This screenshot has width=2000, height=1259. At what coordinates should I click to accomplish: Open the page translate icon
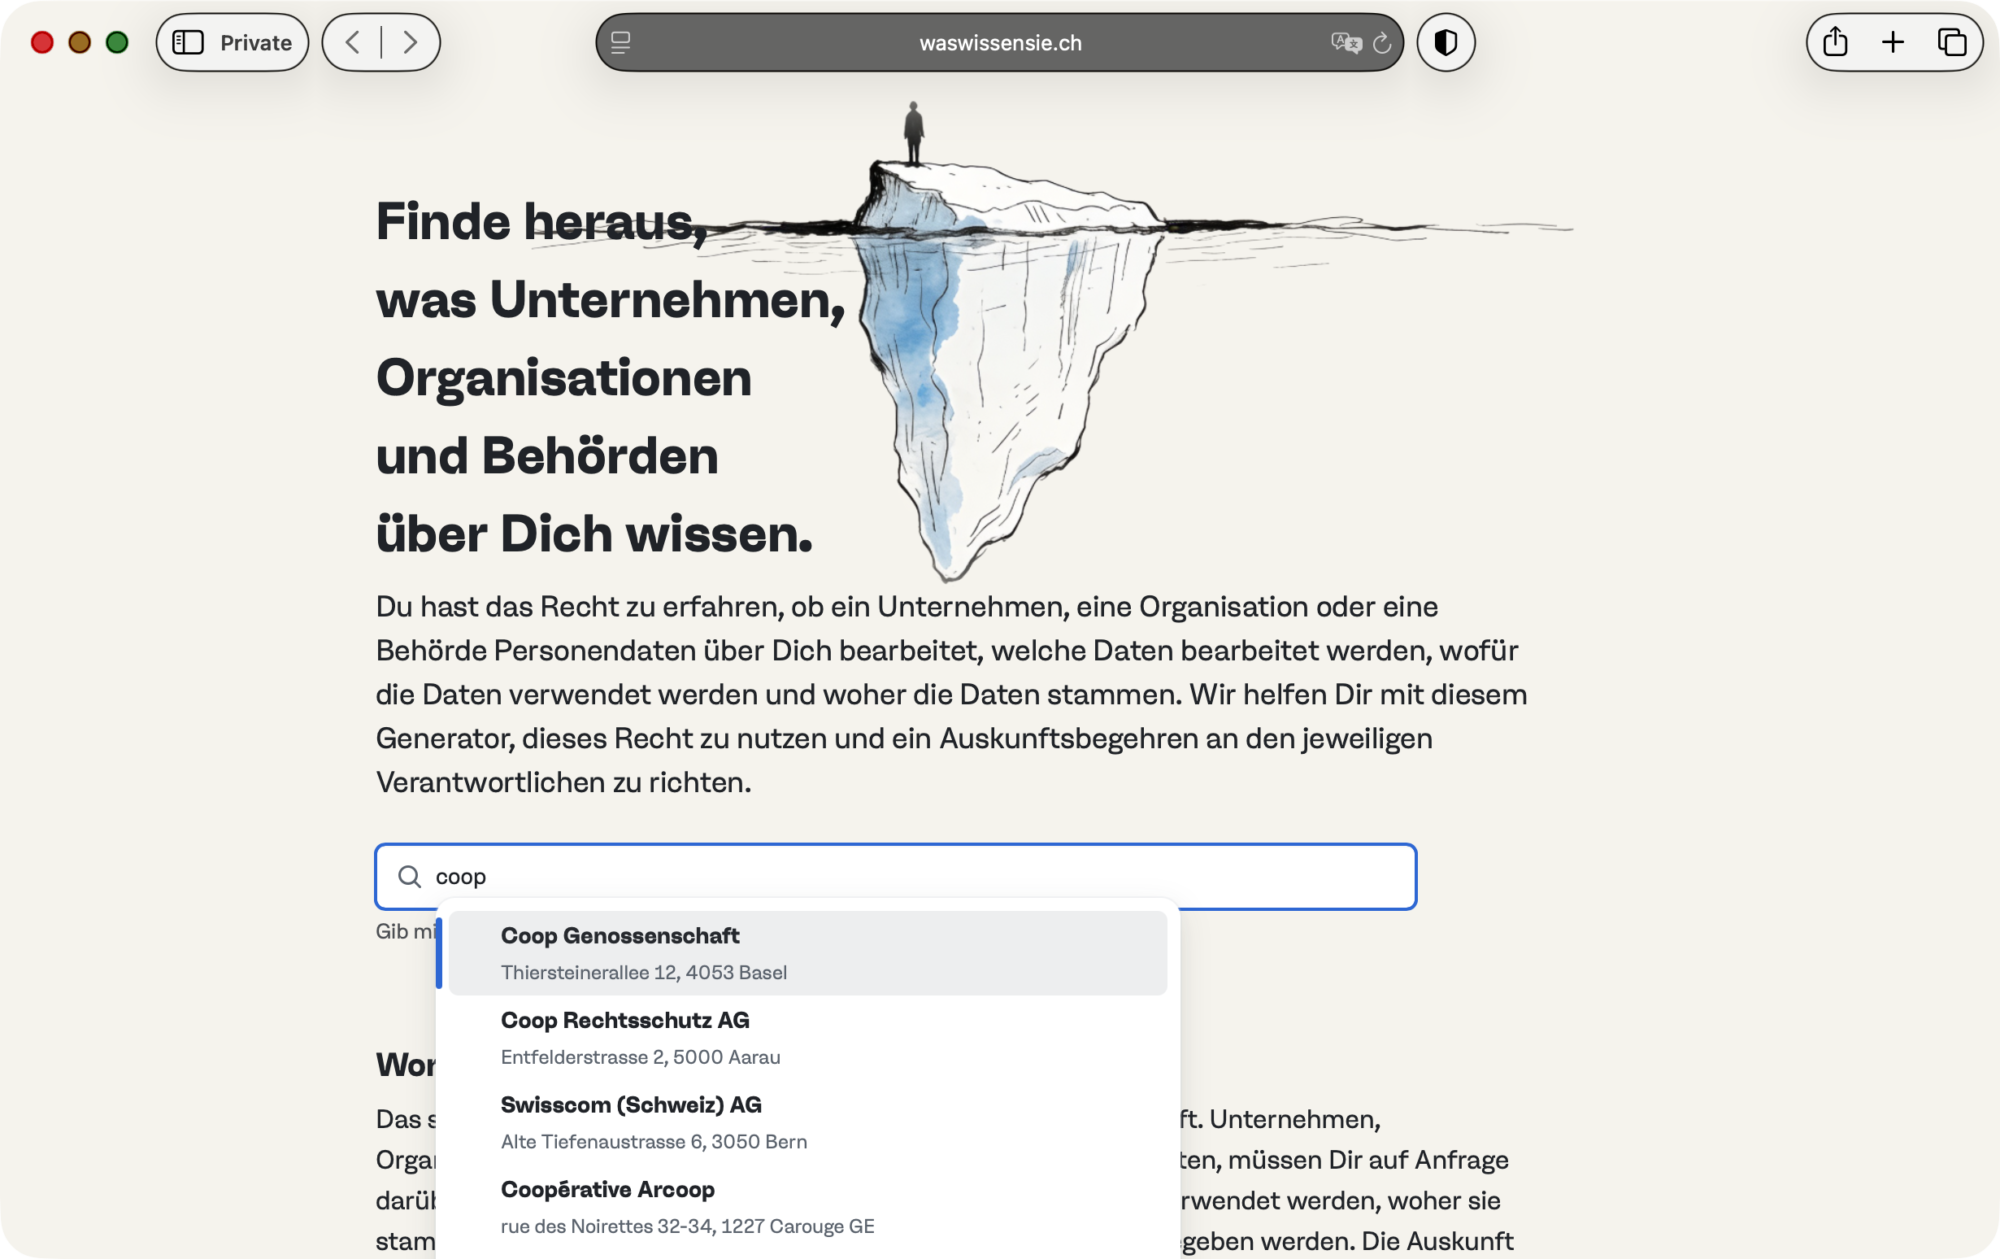pyautogui.click(x=1346, y=43)
